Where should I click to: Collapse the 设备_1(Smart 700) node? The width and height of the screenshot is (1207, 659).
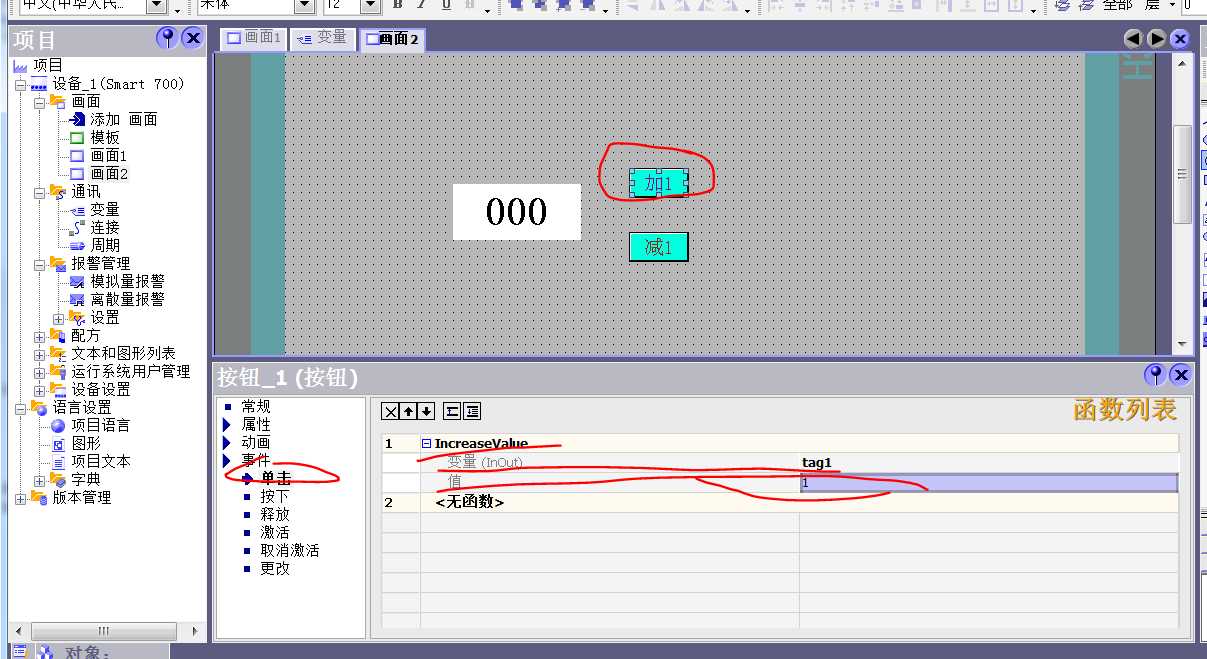[20, 85]
